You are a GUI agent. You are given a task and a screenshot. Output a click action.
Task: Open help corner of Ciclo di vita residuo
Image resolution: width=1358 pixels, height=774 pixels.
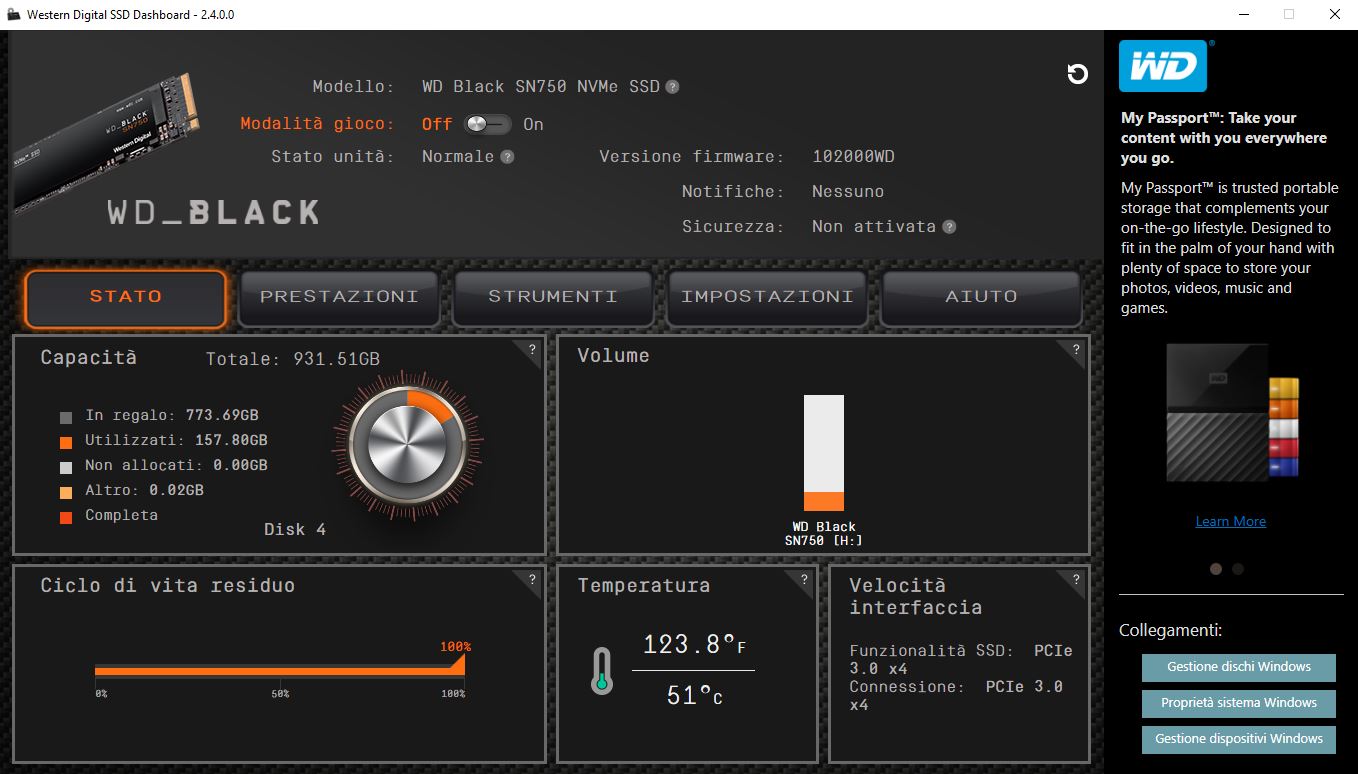pos(531,579)
